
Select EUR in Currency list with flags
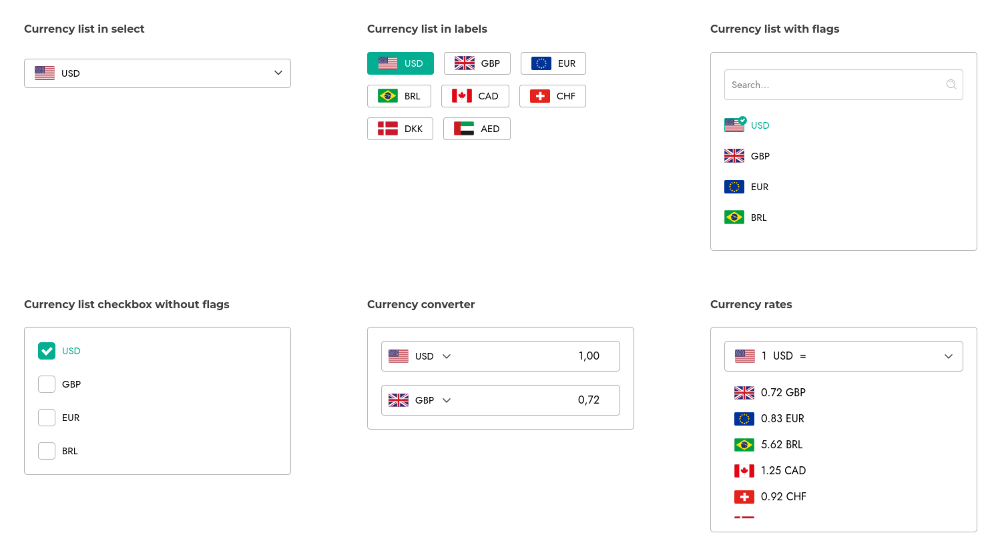pos(759,187)
